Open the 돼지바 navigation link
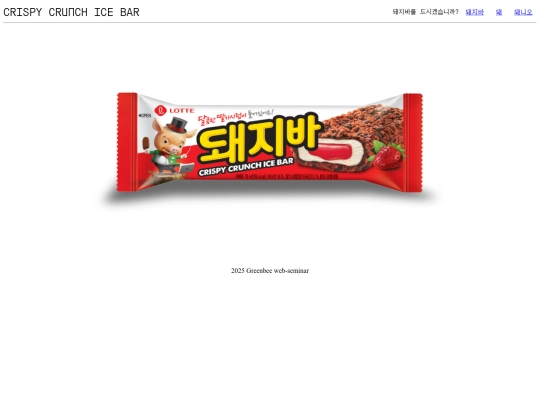 coord(475,12)
